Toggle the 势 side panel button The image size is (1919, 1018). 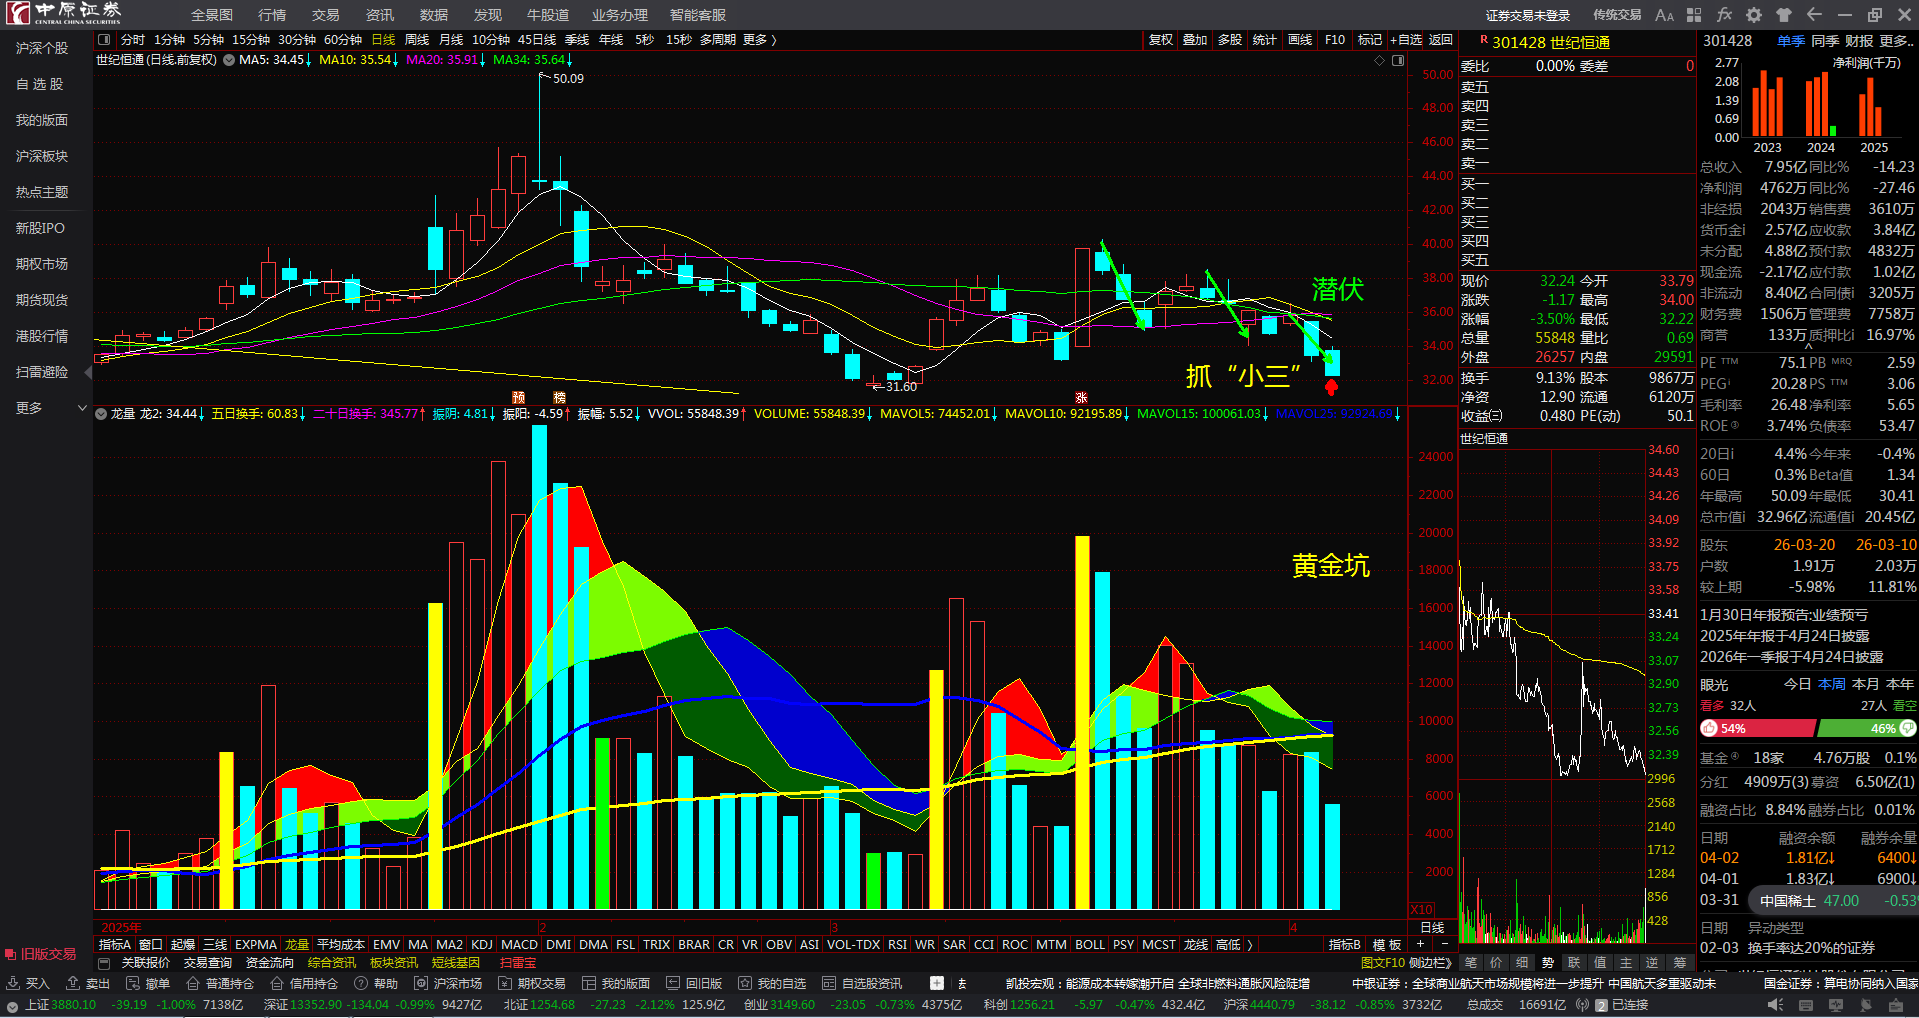pyautogui.click(x=1548, y=962)
